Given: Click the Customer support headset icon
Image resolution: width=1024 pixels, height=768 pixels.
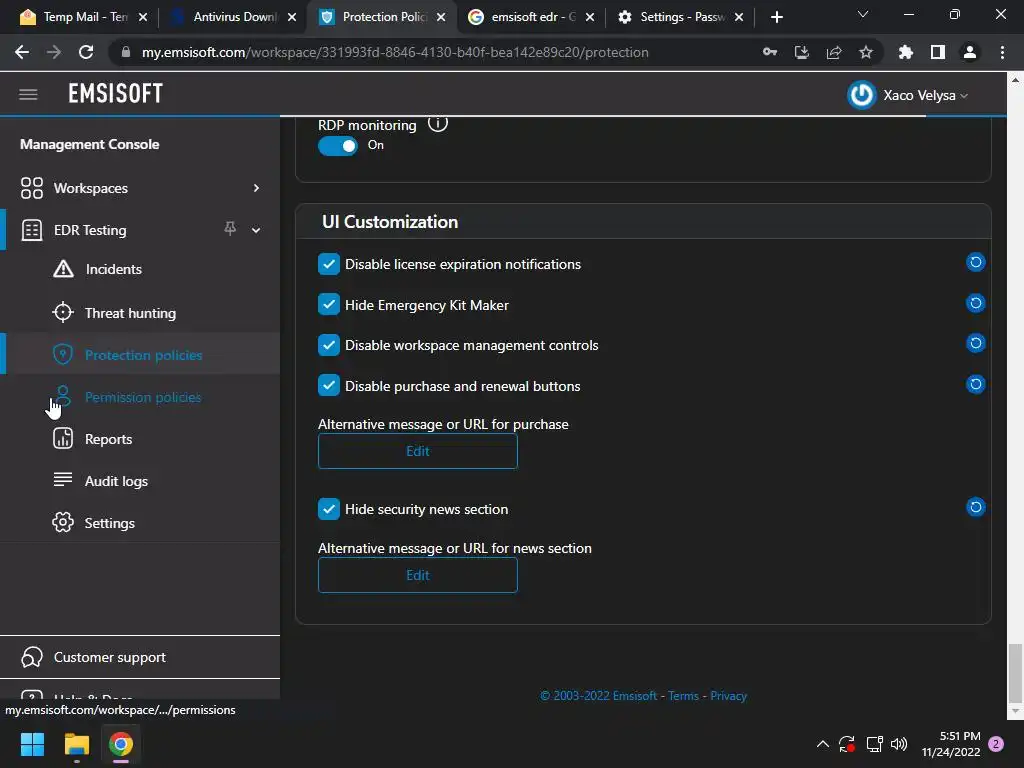Looking at the screenshot, I should (31, 657).
